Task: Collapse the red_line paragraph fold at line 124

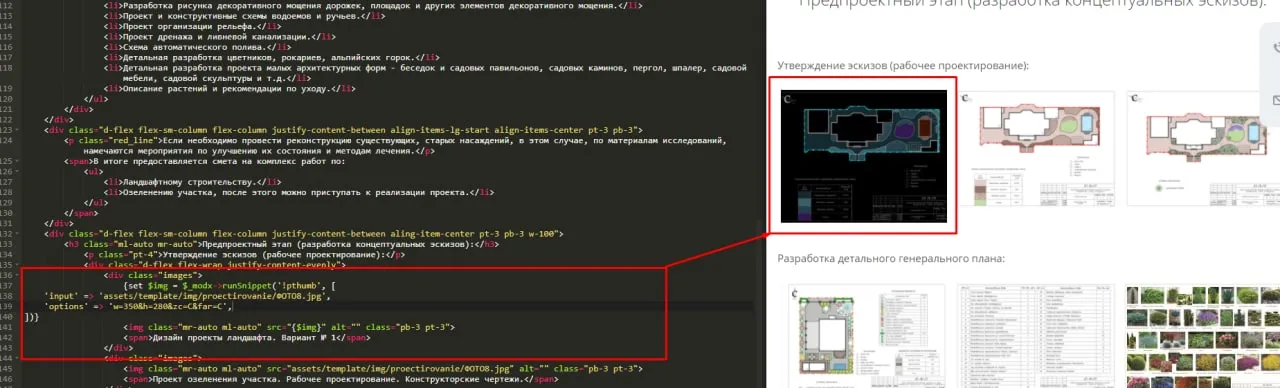Action: 19,141
